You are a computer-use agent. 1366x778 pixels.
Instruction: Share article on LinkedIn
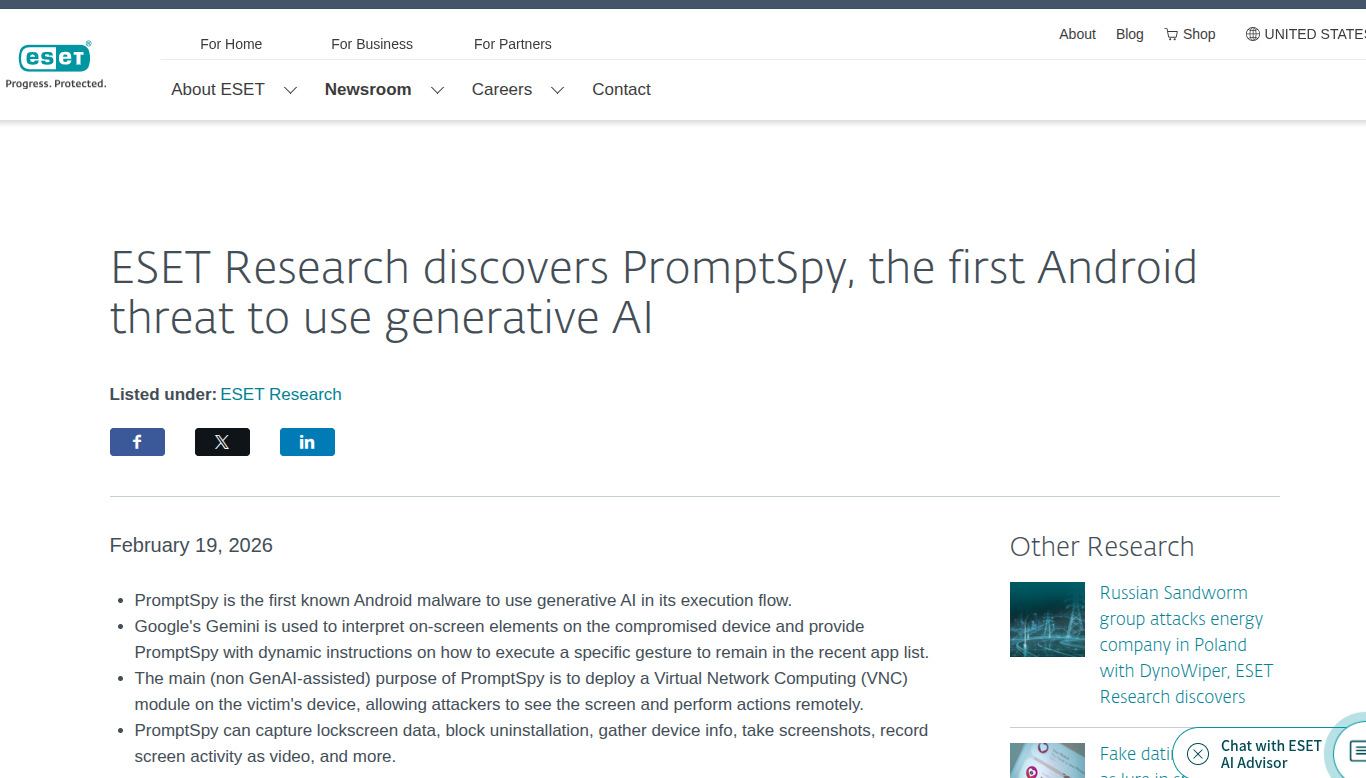pyautogui.click(x=307, y=442)
